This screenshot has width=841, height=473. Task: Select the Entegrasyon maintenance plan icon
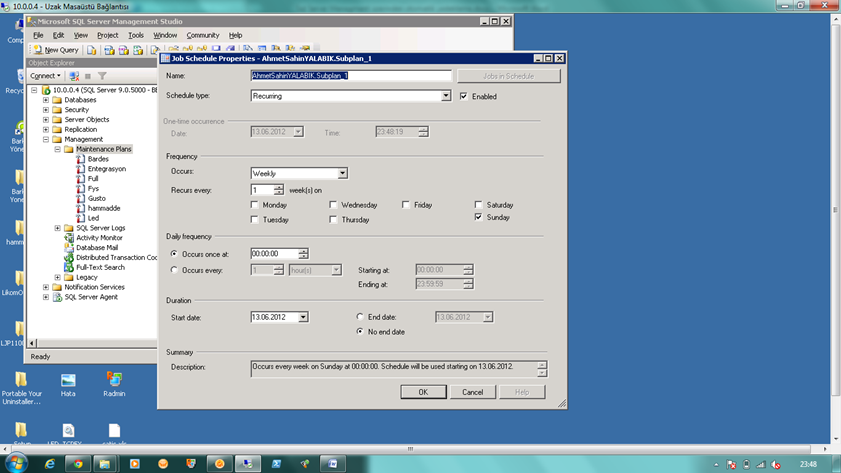(x=81, y=169)
